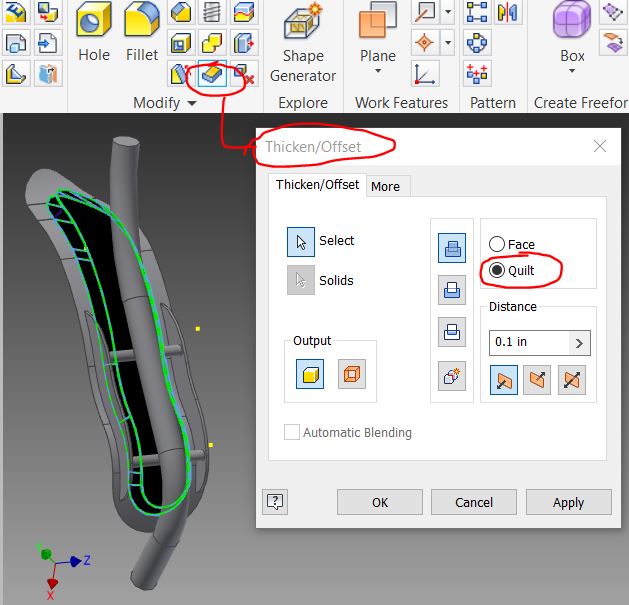Click the Chamfer tool icon
Screen dimensions: 629x605
181,12
